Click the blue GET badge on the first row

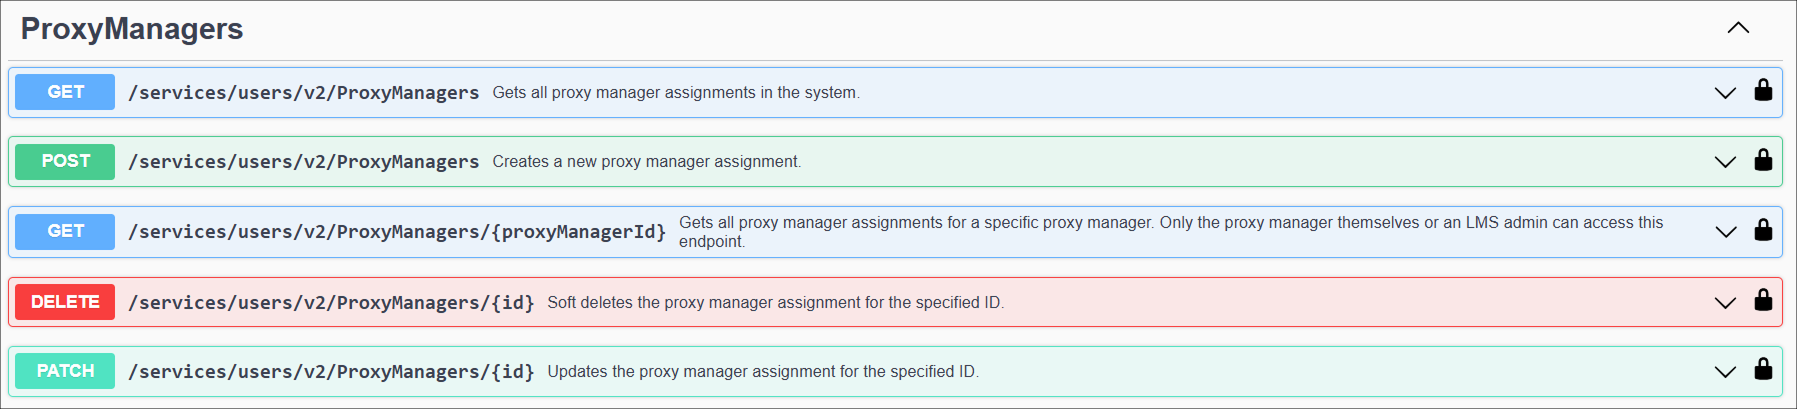pyautogui.click(x=65, y=92)
